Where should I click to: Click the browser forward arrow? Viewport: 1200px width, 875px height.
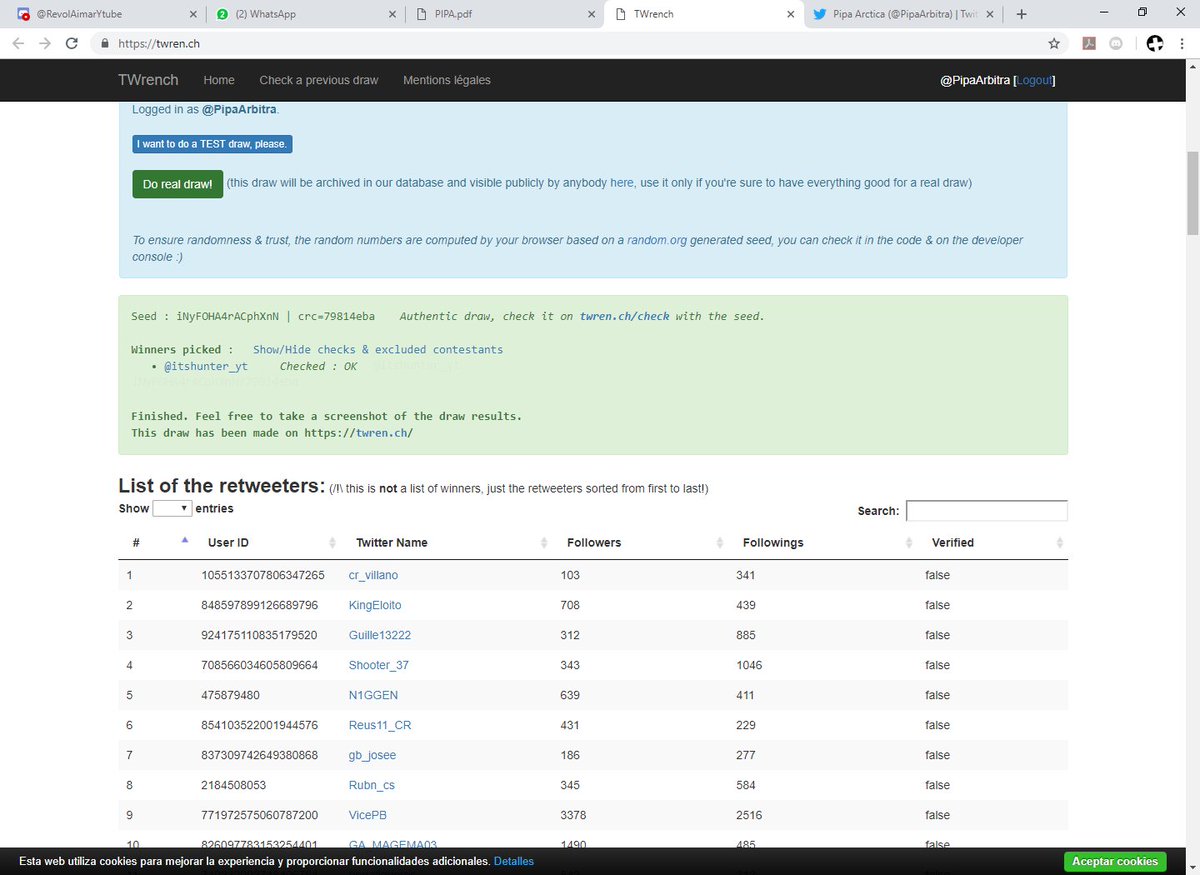(x=45, y=43)
